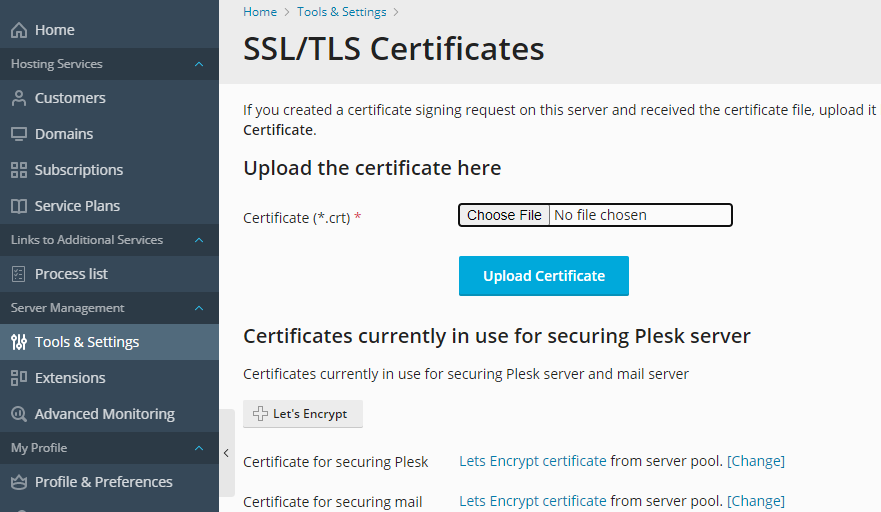881x512 pixels.
Task: Open Domains in the sidebar
Action: (110, 134)
